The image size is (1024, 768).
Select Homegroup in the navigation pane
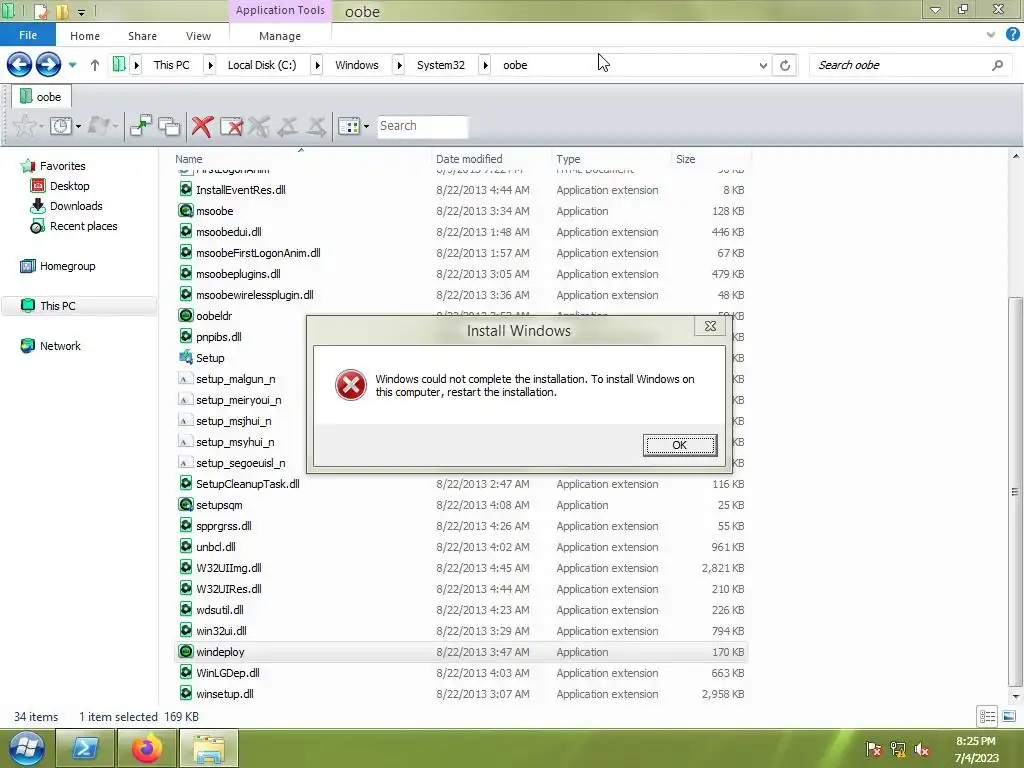click(67, 266)
